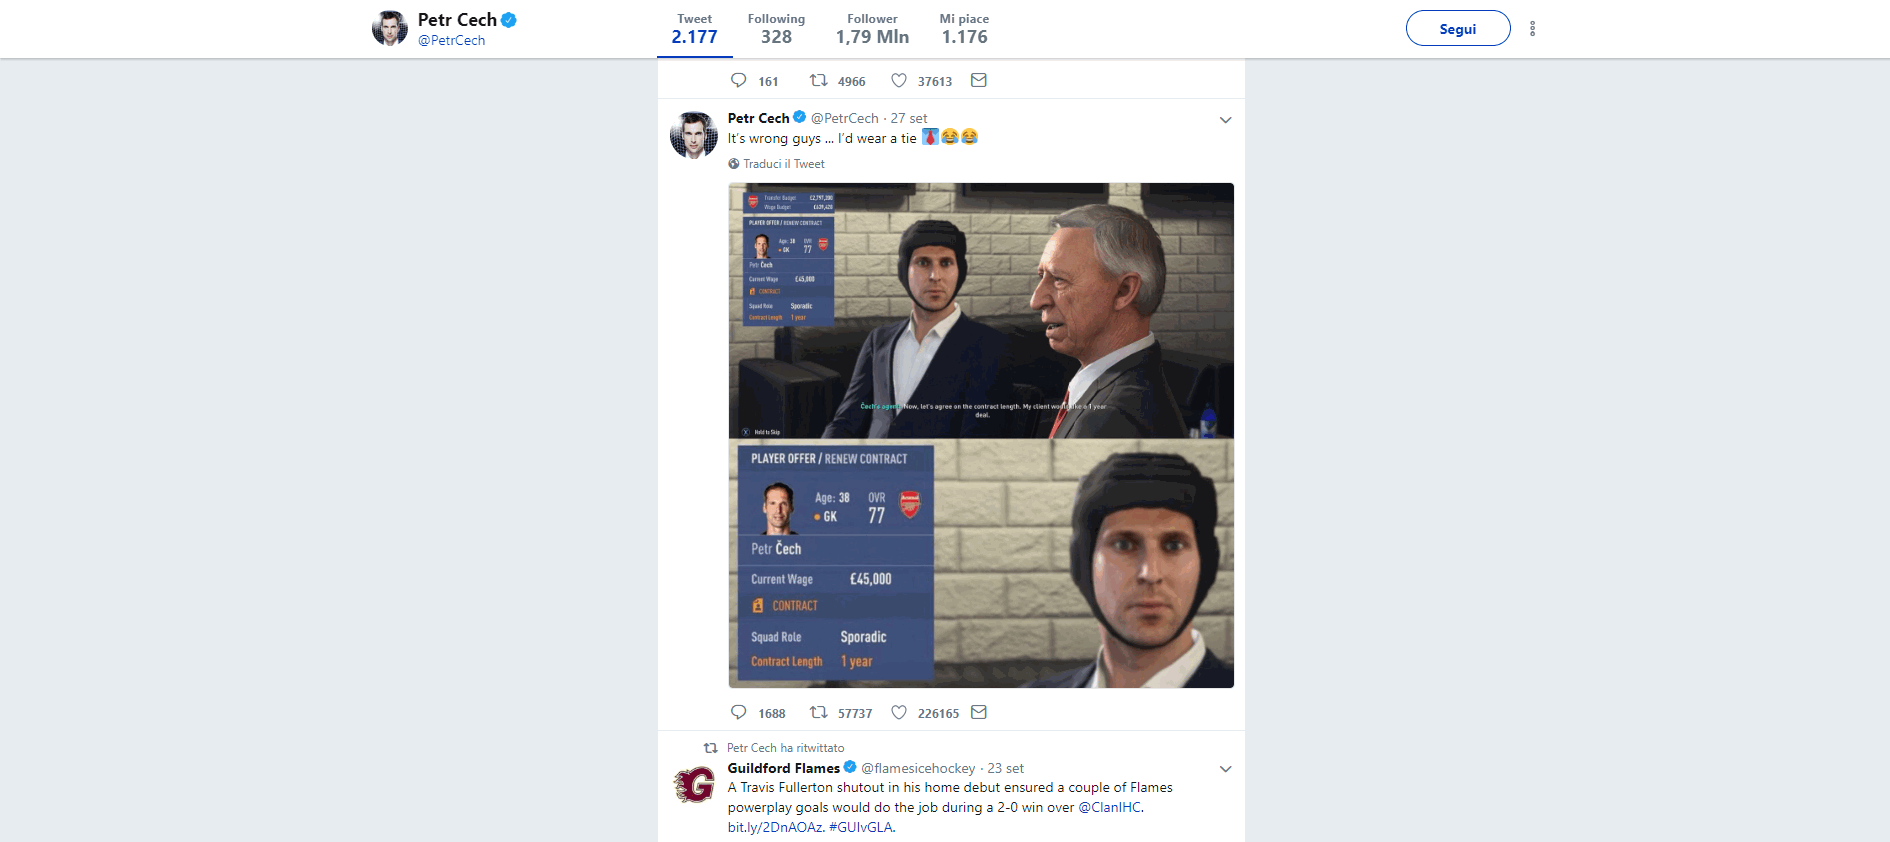Open the Follower tab showing 1,79 Mln

coord(872,29)
